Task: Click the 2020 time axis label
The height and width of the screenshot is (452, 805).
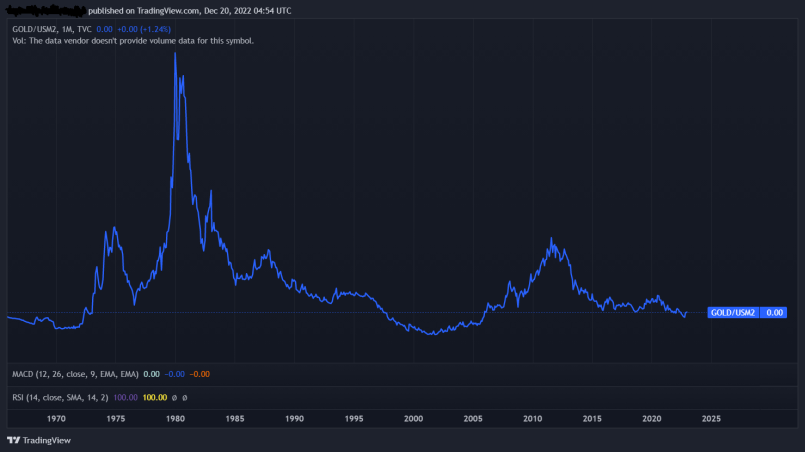Action: pos(651,419)
